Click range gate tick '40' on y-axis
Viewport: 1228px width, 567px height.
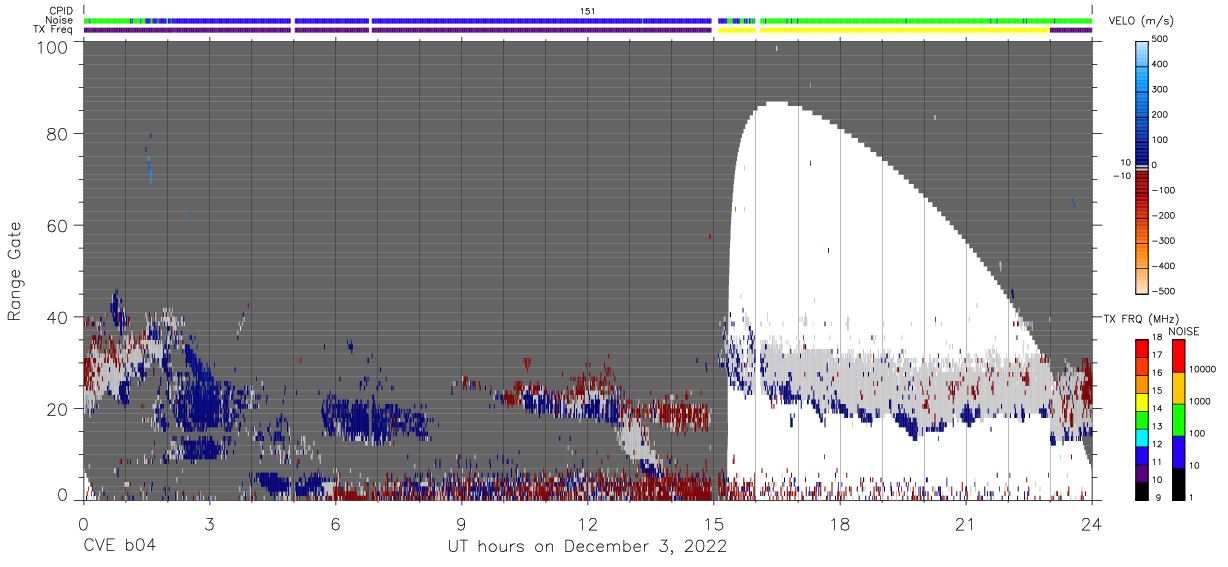click(x=57, y=317)
